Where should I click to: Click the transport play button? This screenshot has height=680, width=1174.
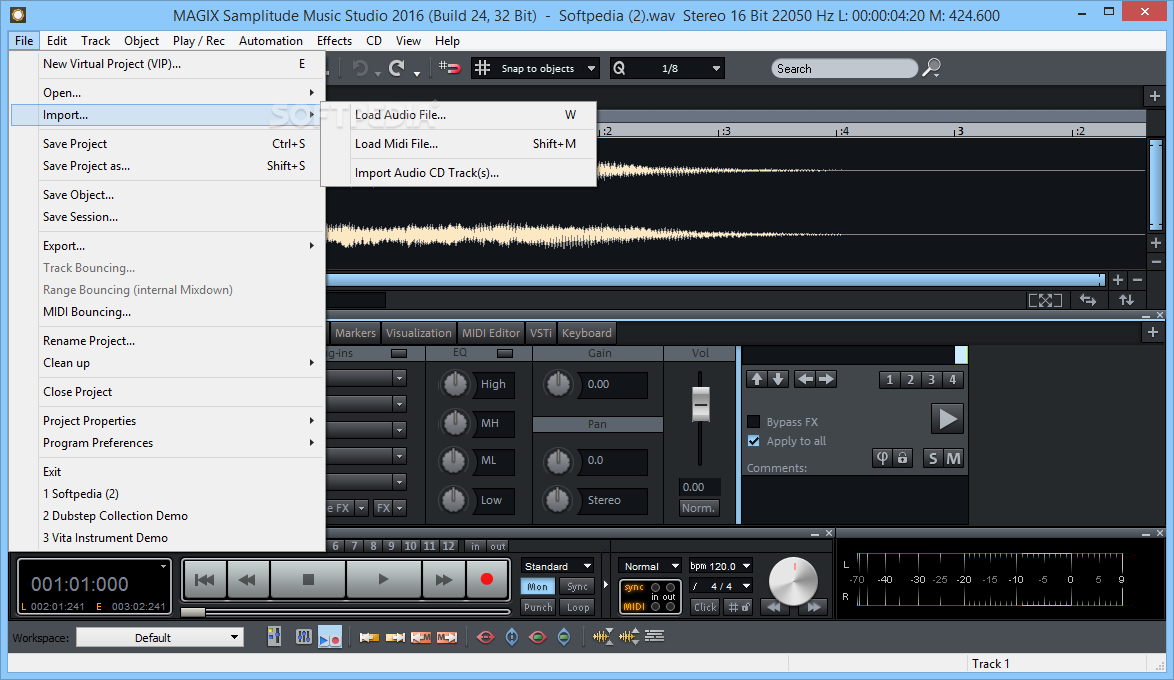coord(383,579)
